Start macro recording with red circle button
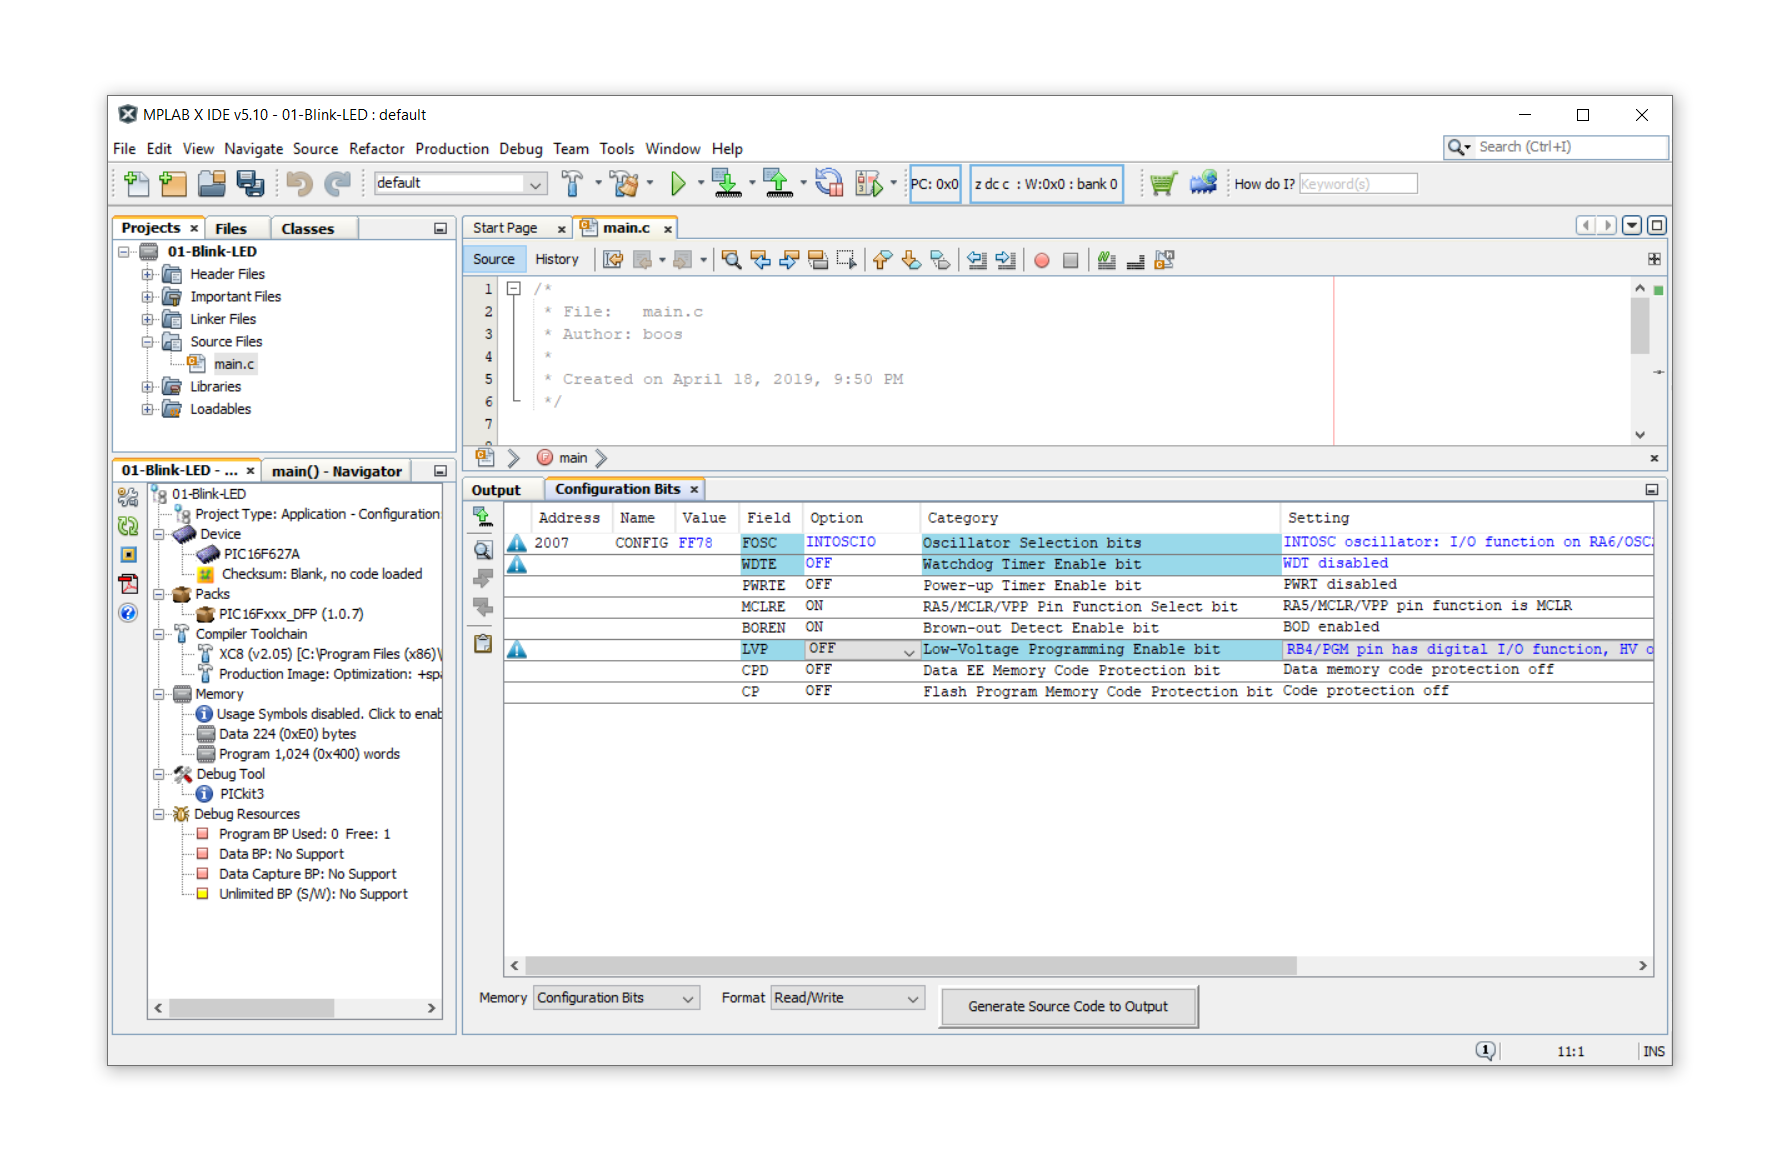1777x1165 pixels. click(x=1041, y=260)
